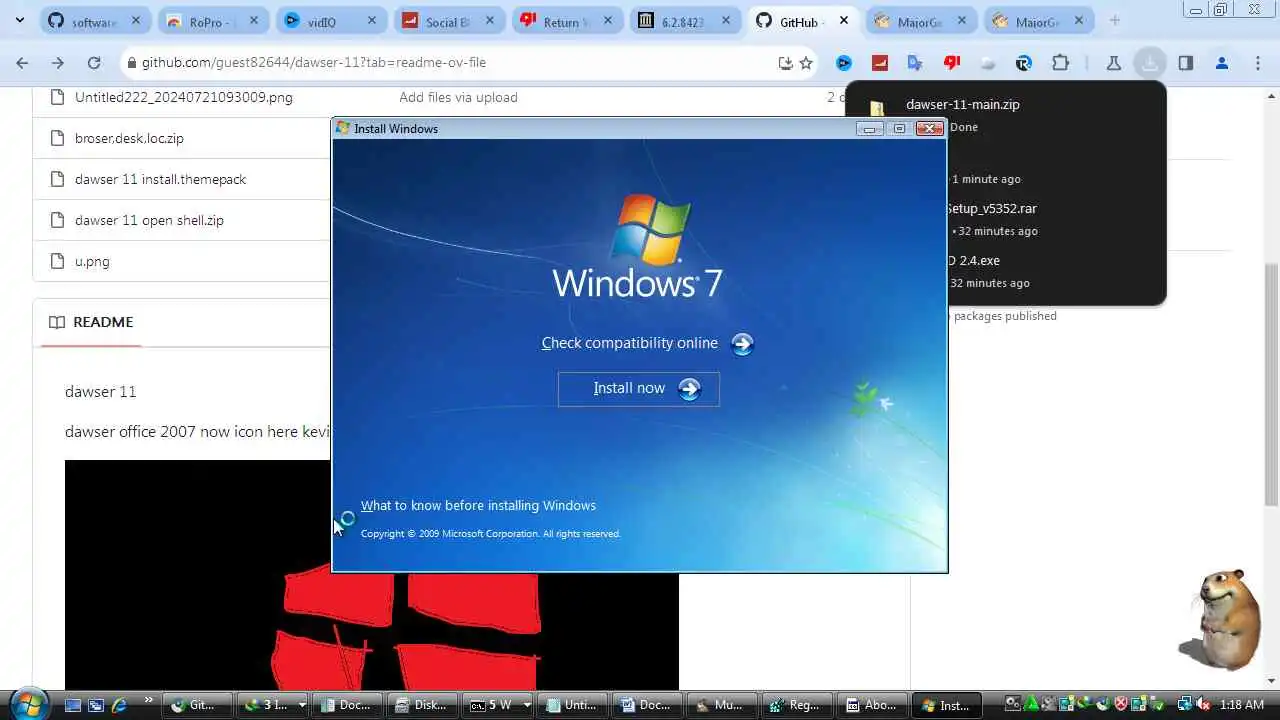Toggle the Chrome downloads bubble button

tap(1150, 62)
